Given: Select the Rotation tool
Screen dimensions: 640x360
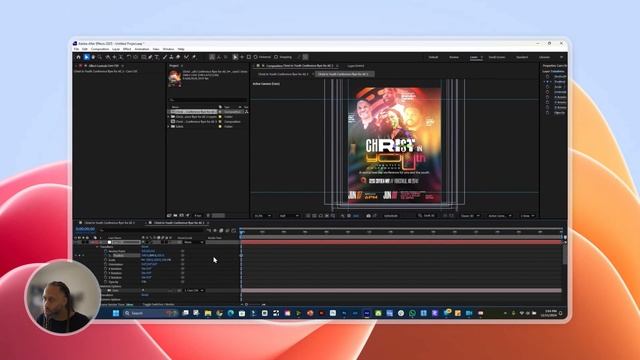Looking at the screenshot, I should pos(129,57).
